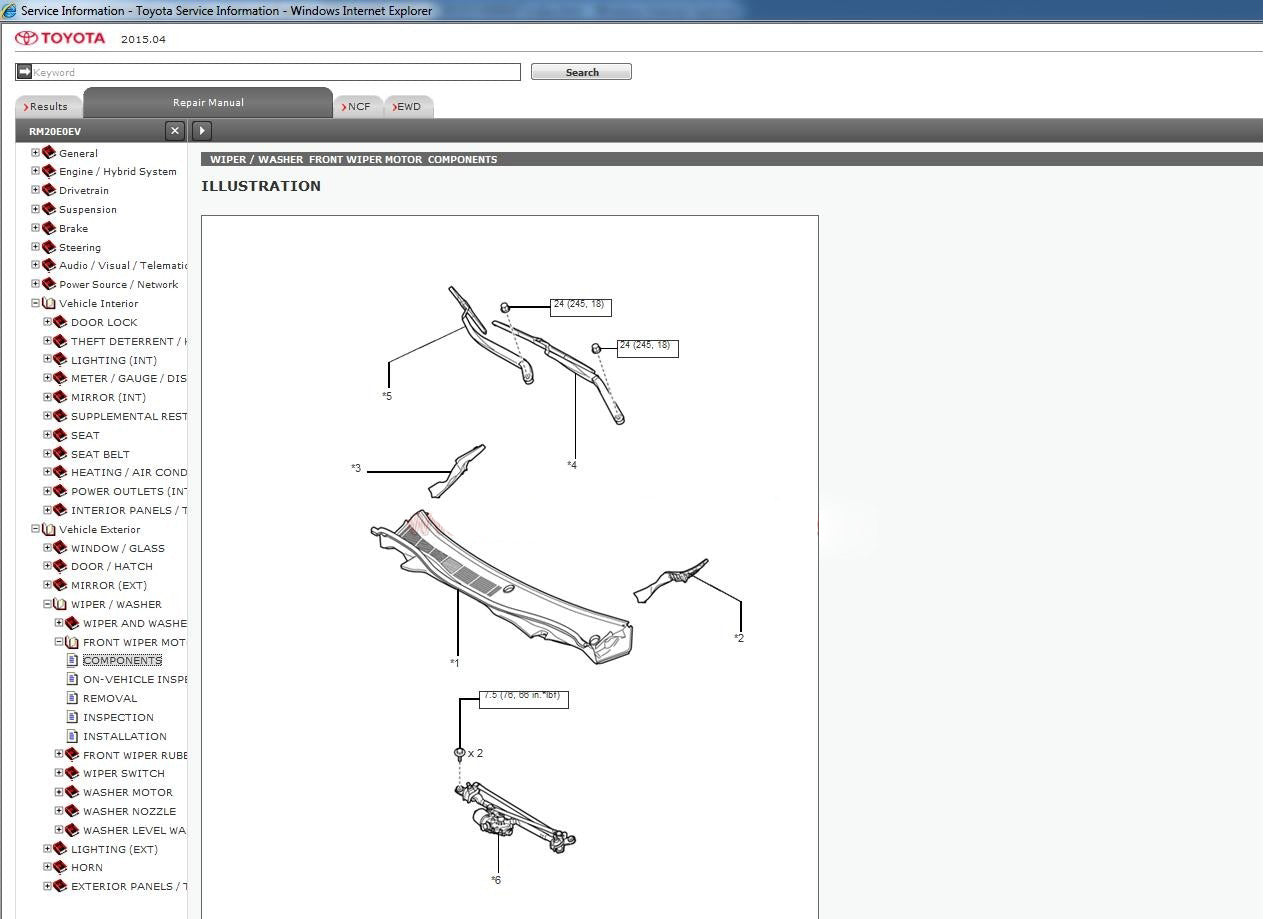The height and width of the screenshot is (919, 1288).
Task: Click the Toyota logo in the header
Action: point(60,39)
